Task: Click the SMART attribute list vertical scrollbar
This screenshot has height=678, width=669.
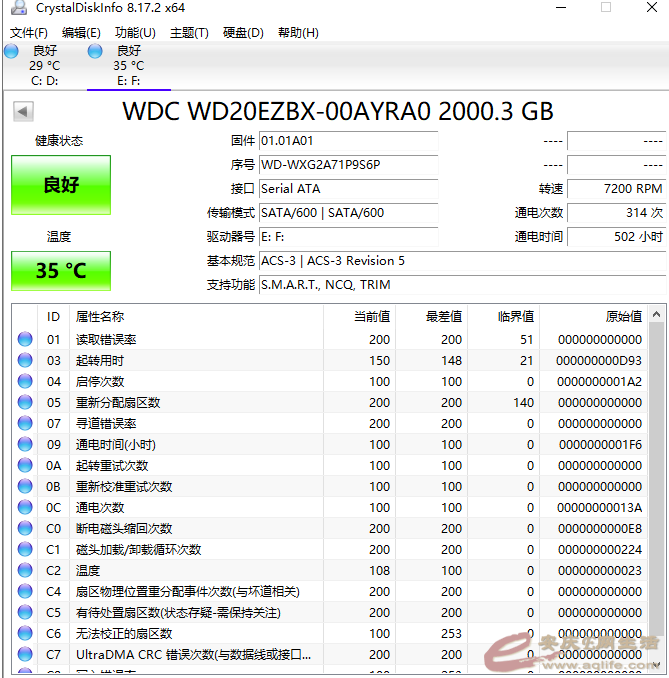Action: pos(656,480)
